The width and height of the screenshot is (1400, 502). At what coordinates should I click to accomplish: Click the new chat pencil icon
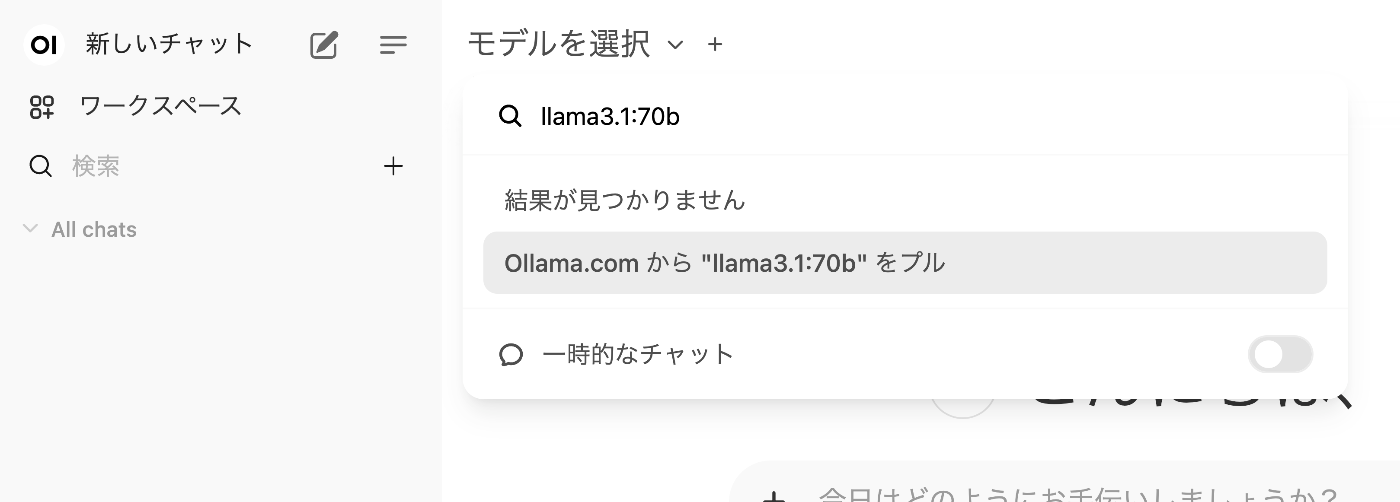(x=324, y=45)
